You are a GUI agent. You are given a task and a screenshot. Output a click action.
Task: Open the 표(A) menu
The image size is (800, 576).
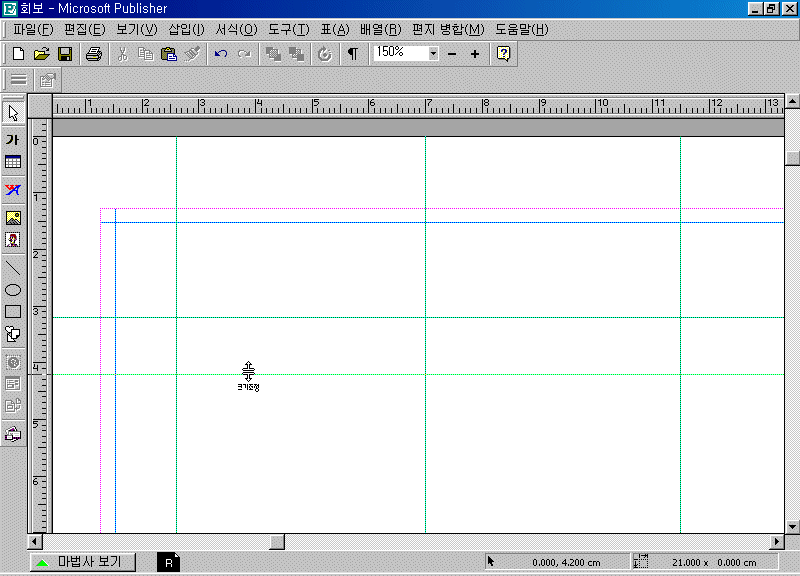coord(335,30)
